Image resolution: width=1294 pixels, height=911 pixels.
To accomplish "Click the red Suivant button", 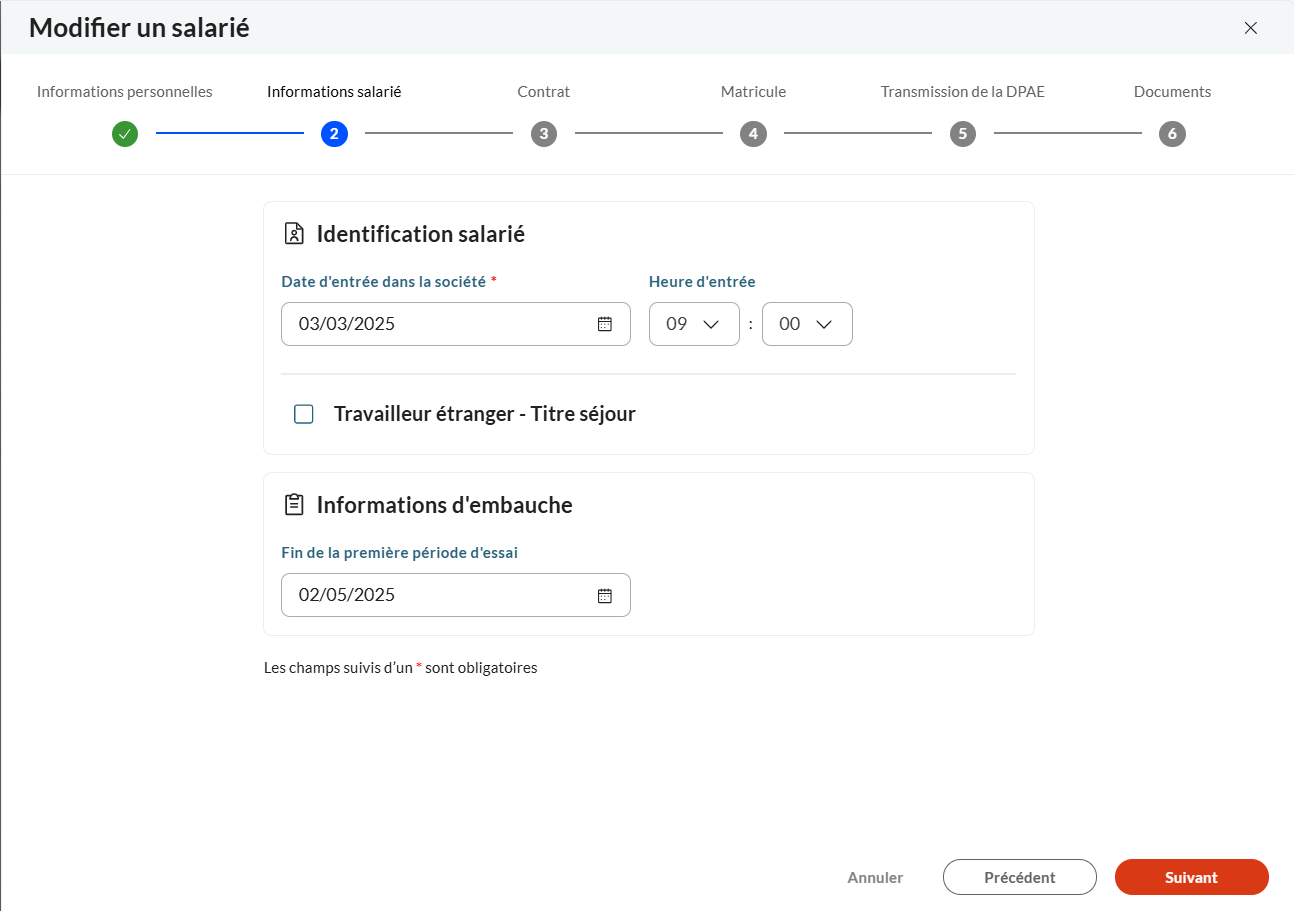I will (1191, 877).
